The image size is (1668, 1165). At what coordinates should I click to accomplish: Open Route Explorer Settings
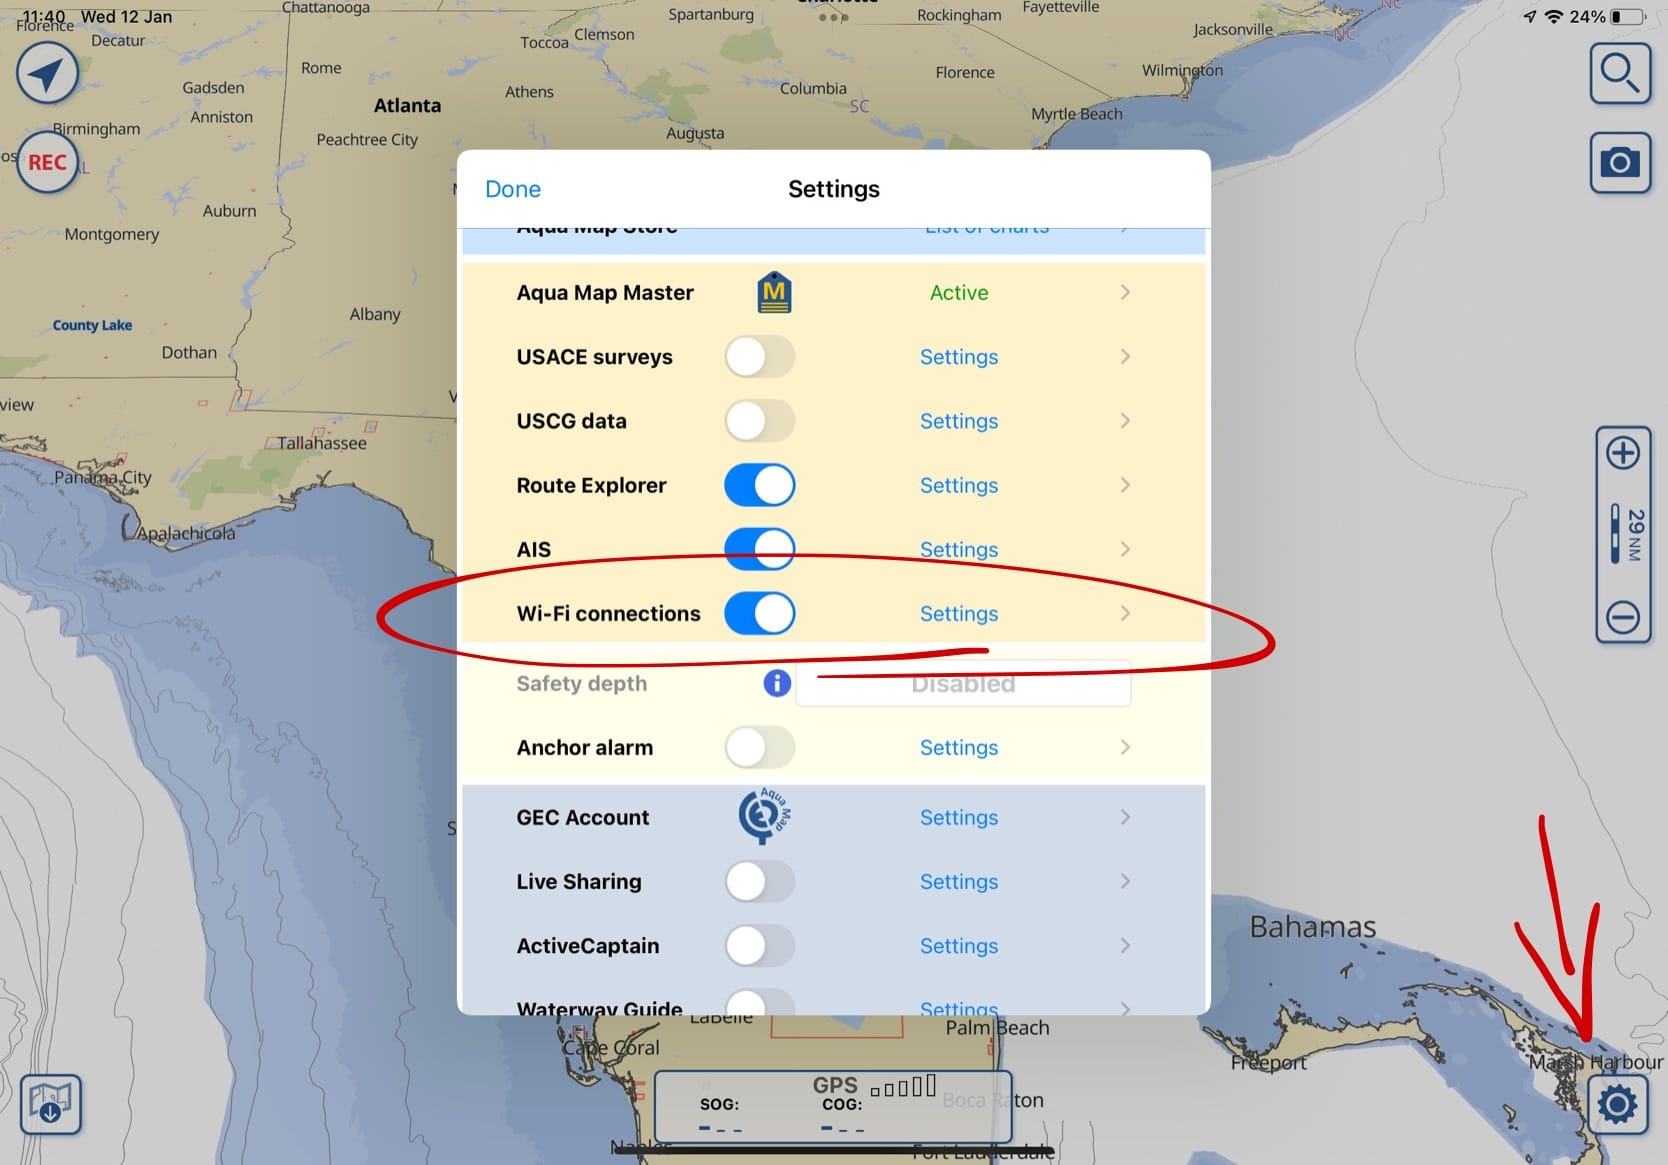tap(958, 485)
